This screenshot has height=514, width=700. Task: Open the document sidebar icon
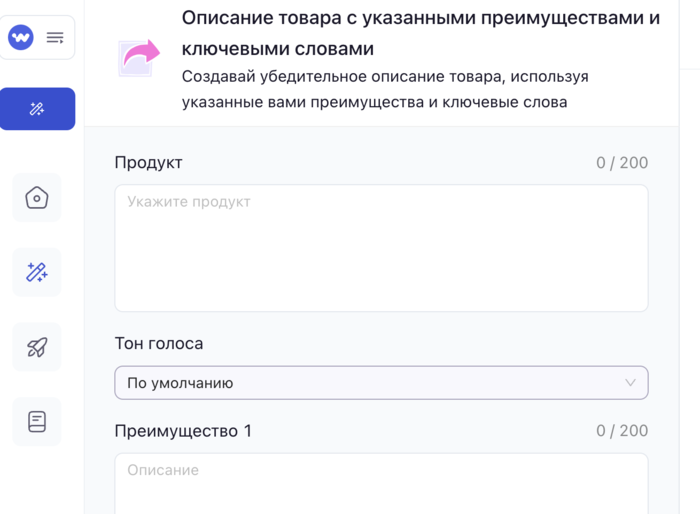coord(37,422)
